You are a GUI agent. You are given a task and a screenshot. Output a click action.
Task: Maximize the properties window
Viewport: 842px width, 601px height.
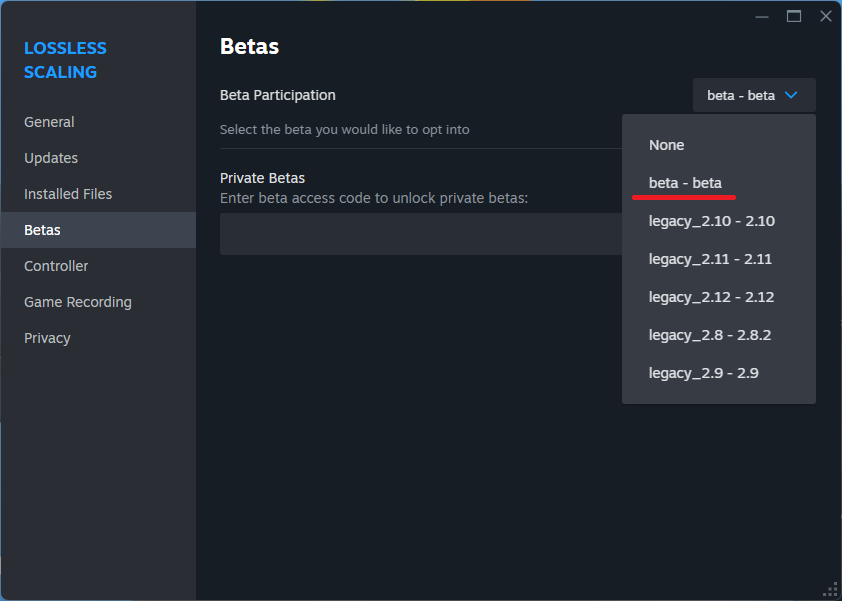pos(794,16)
